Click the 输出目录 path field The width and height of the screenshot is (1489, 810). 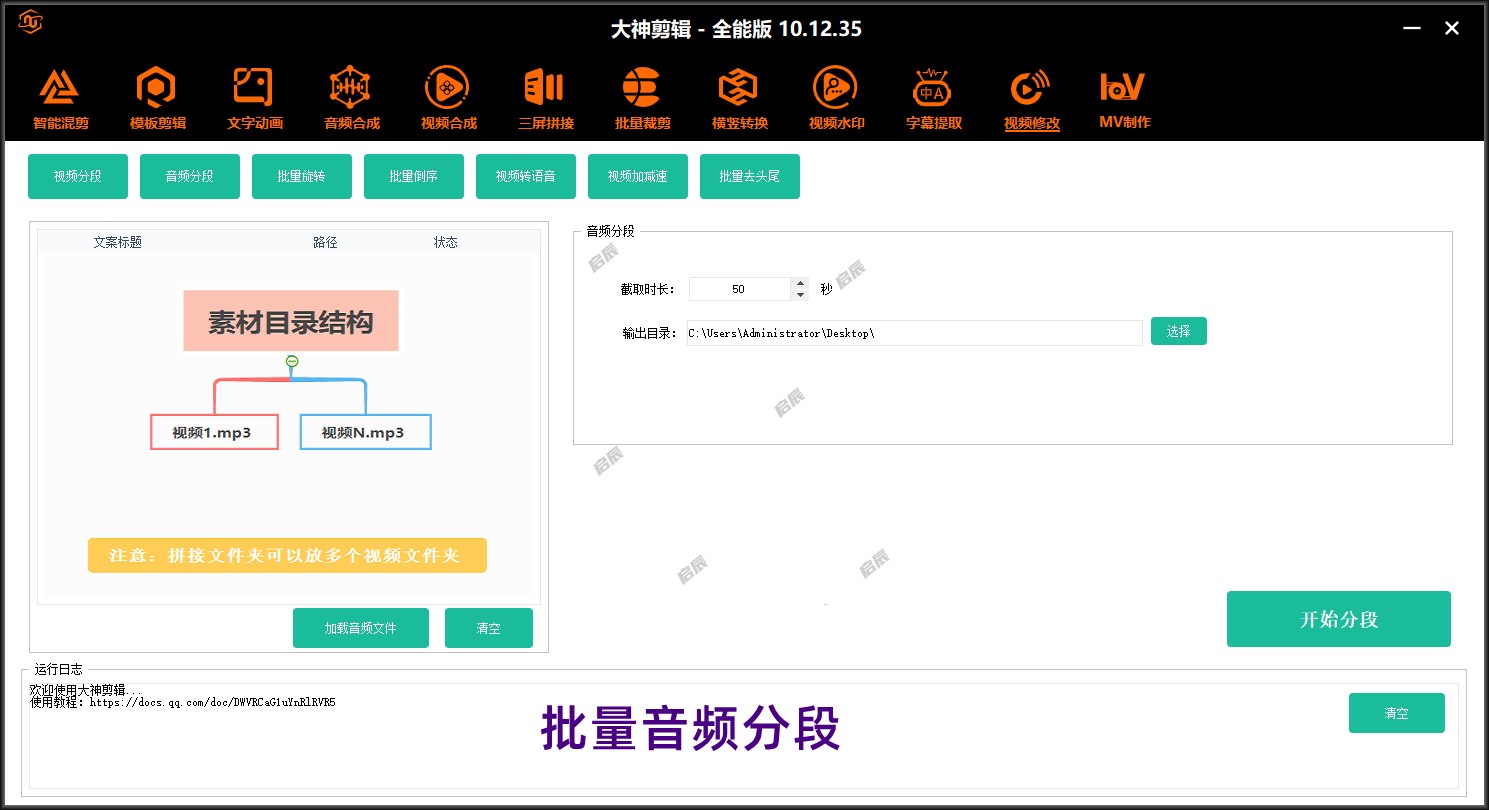pyautogui.click(x=913, y=333)
